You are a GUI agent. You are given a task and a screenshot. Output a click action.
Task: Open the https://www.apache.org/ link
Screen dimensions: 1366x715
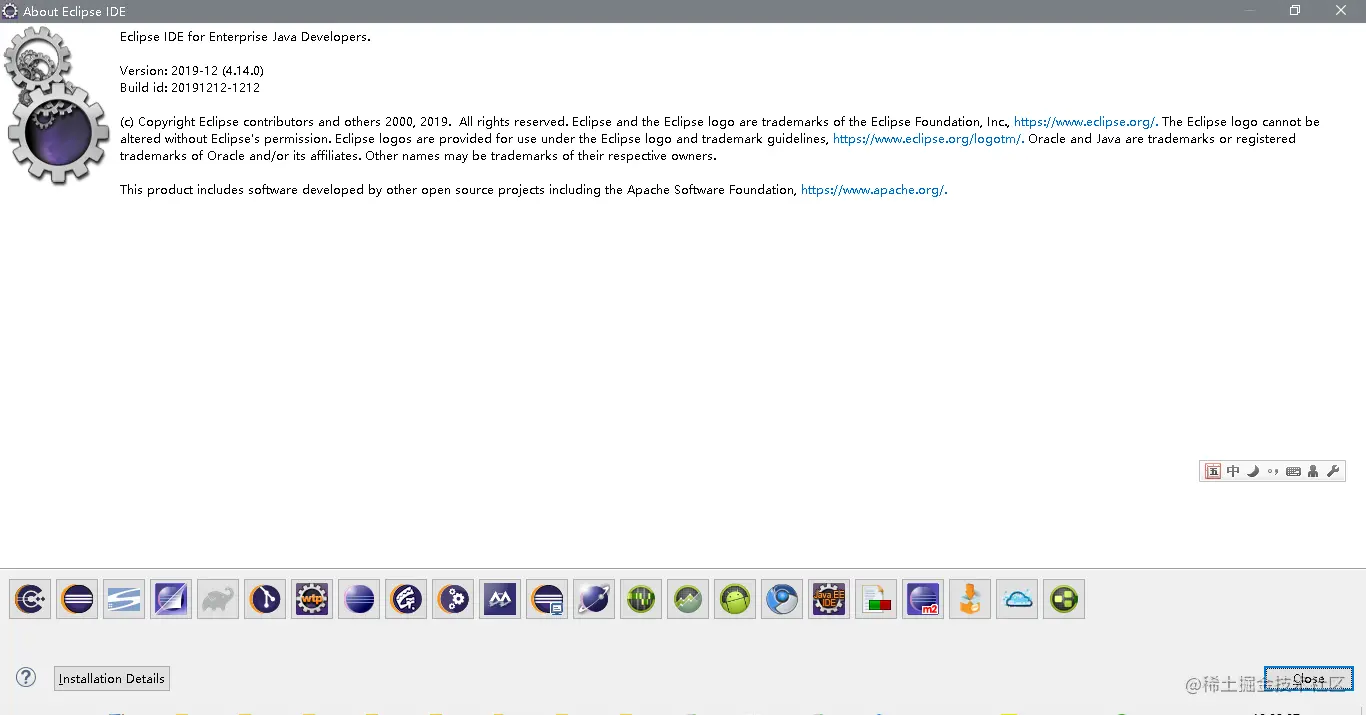coord(874,190)
